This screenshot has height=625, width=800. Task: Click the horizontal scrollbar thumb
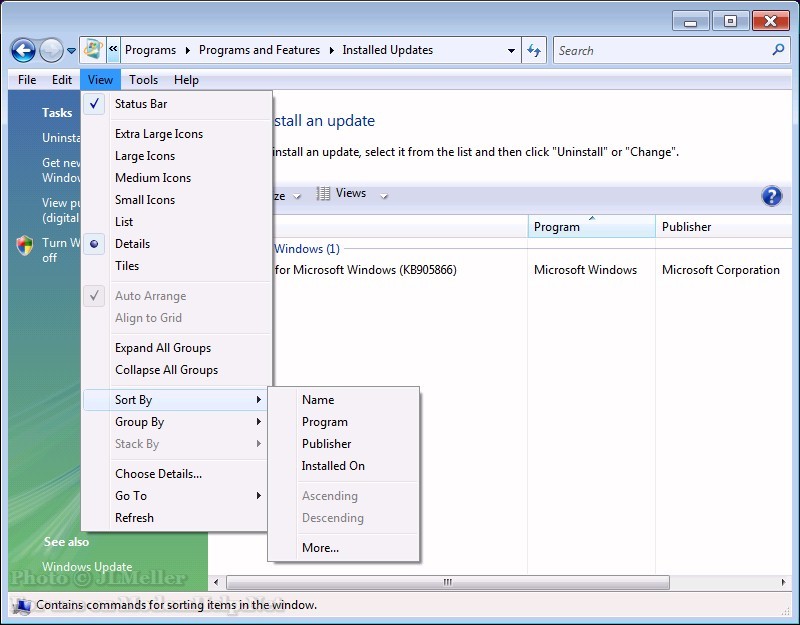point(447,582)
